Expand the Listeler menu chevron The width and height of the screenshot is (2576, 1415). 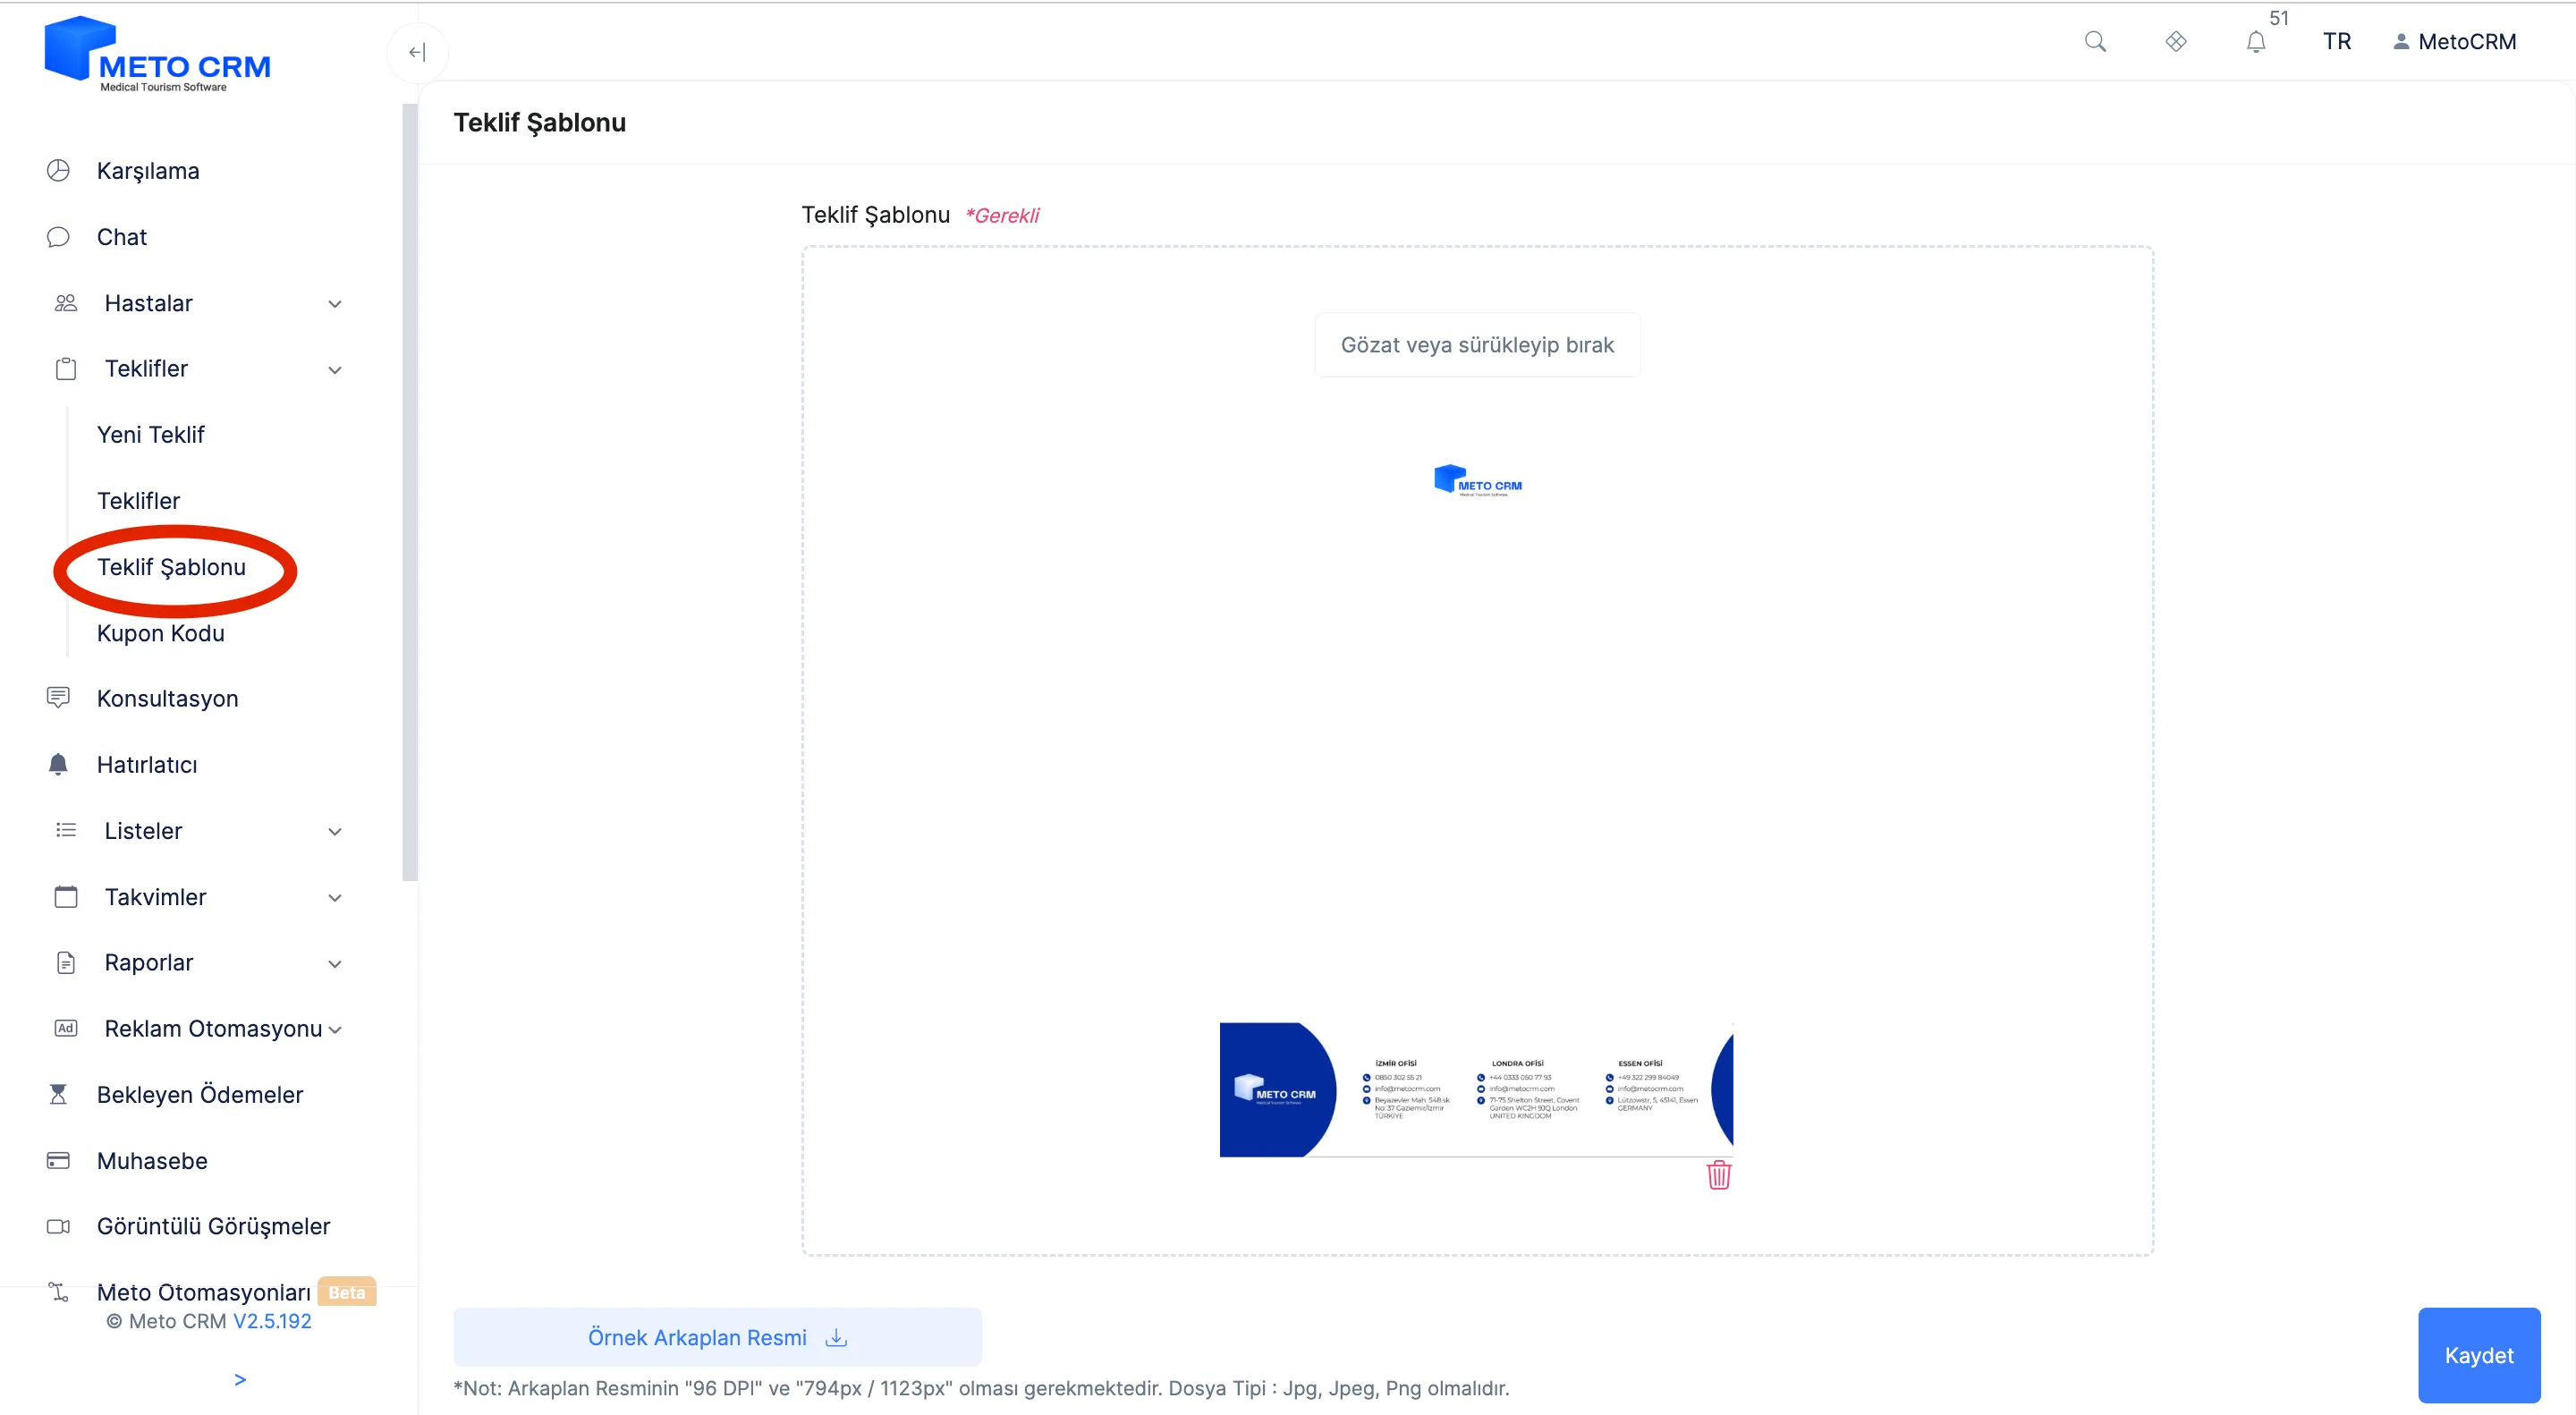pyautogui.click(x=335, y=832)
